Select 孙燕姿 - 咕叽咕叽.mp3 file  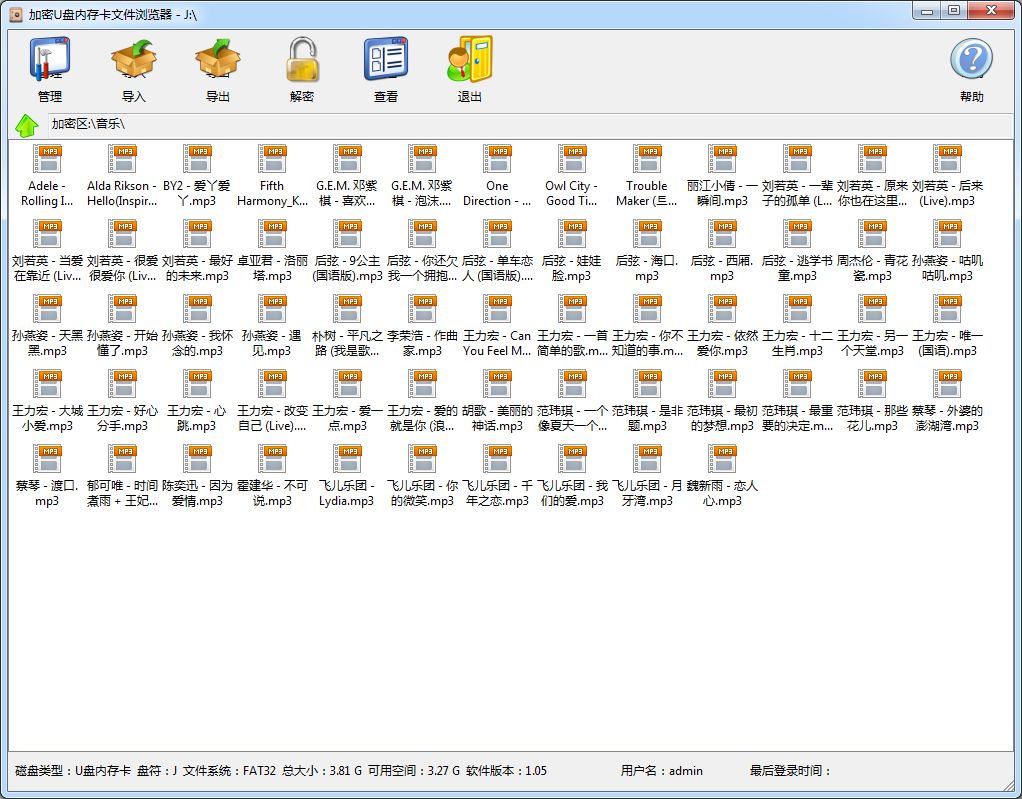947,251
